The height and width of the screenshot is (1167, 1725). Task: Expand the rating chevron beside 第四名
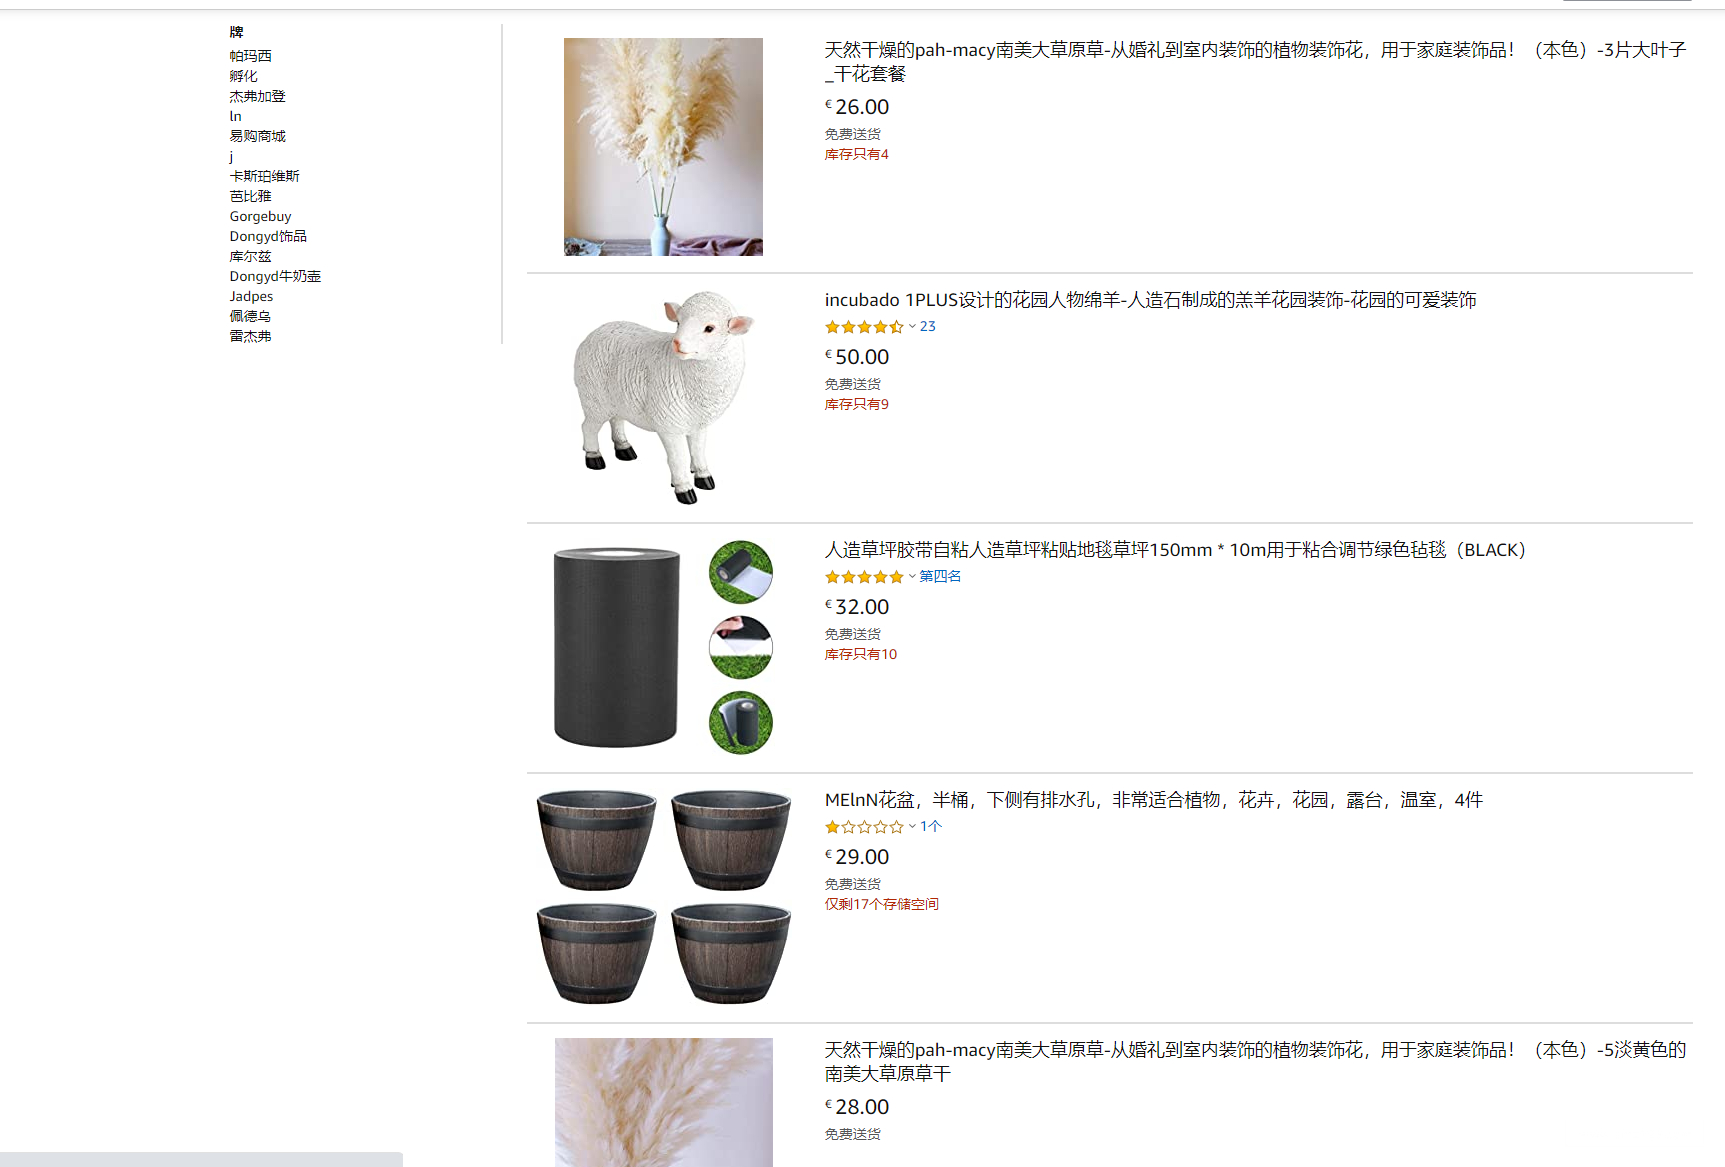coord(912,577)
